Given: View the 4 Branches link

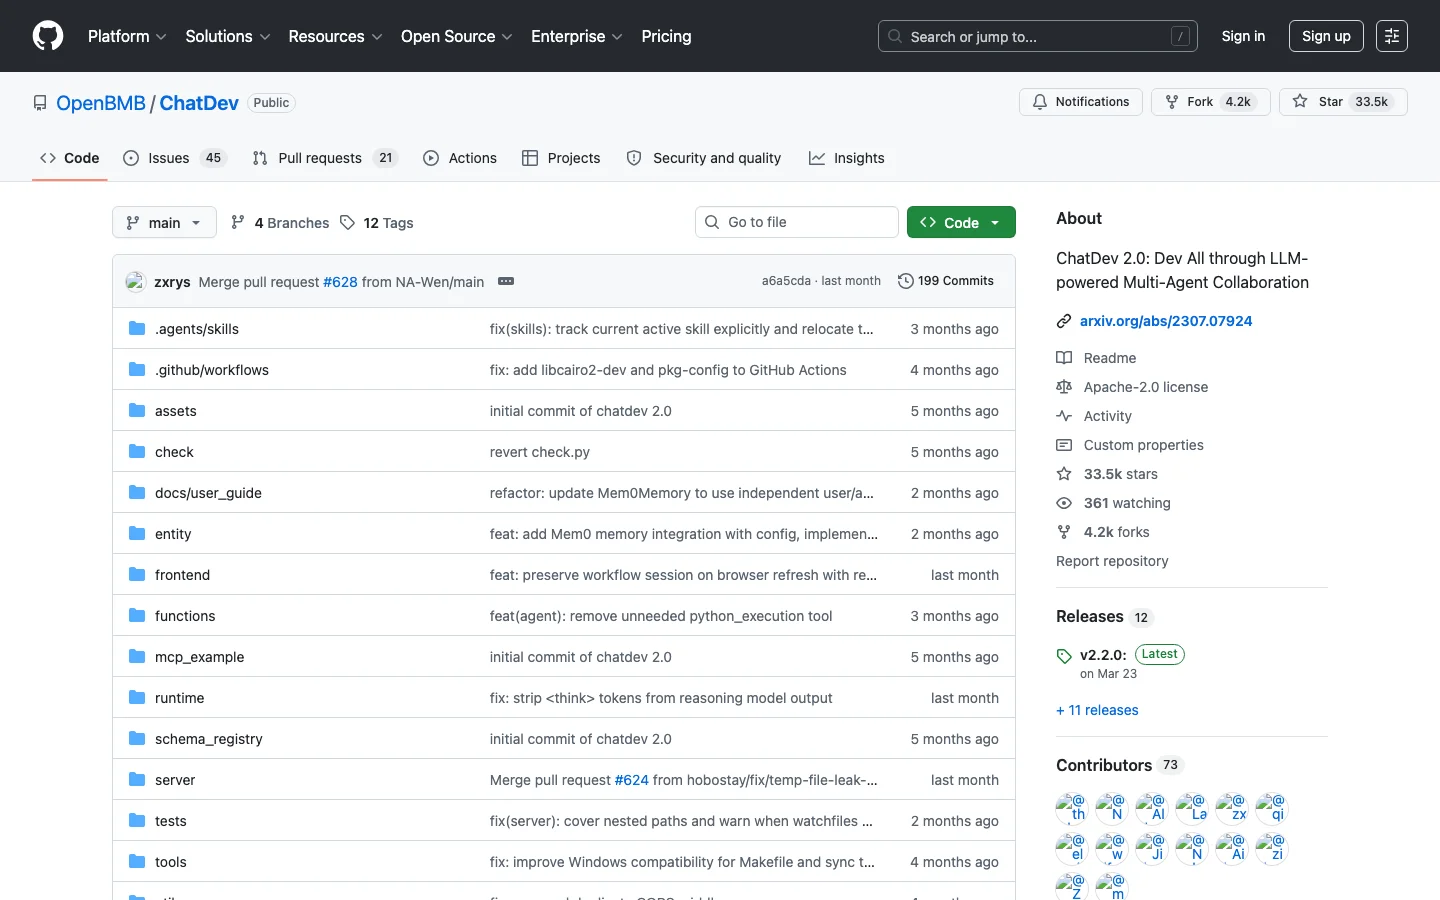Looking at the screenshot, I should coord(280,223).
